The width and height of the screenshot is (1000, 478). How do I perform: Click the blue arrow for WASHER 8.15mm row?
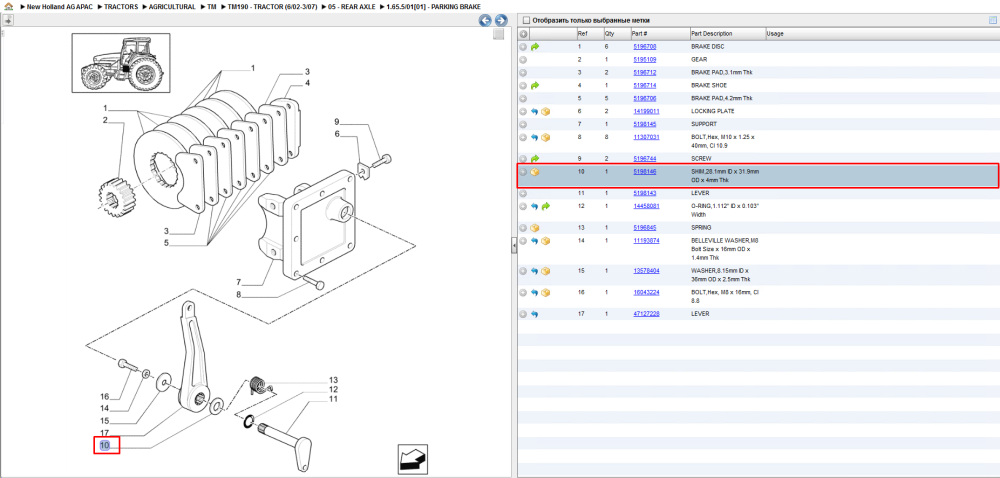pyautogui.click(x=534, y=271)
